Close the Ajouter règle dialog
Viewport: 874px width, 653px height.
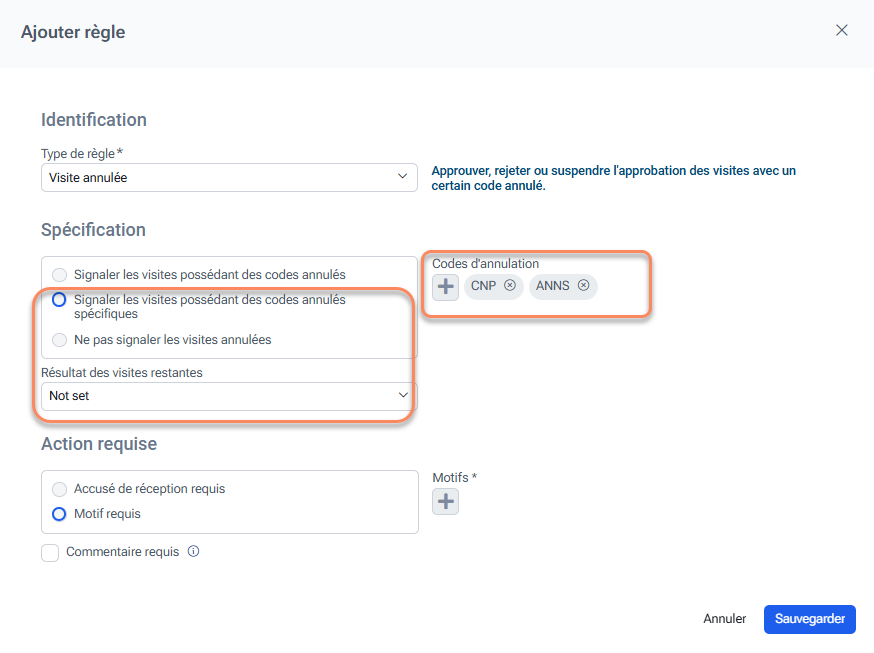click(842, 30)
